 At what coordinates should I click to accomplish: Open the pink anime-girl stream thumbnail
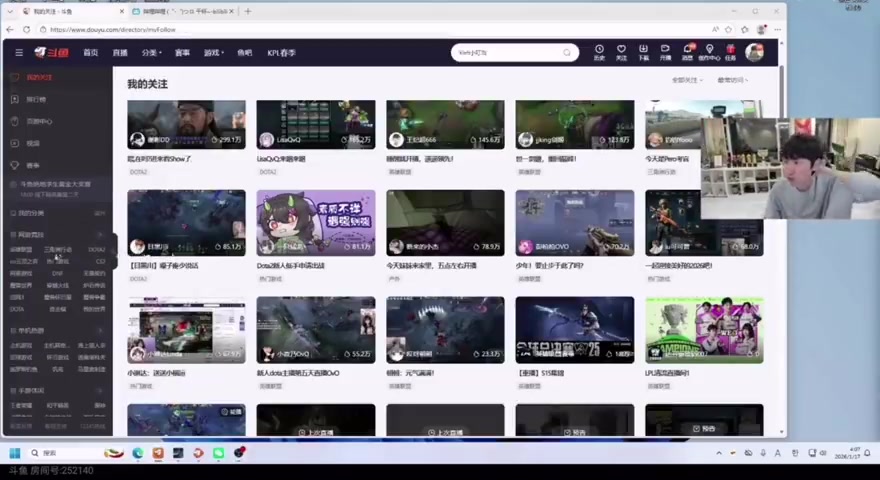[315, 222]
